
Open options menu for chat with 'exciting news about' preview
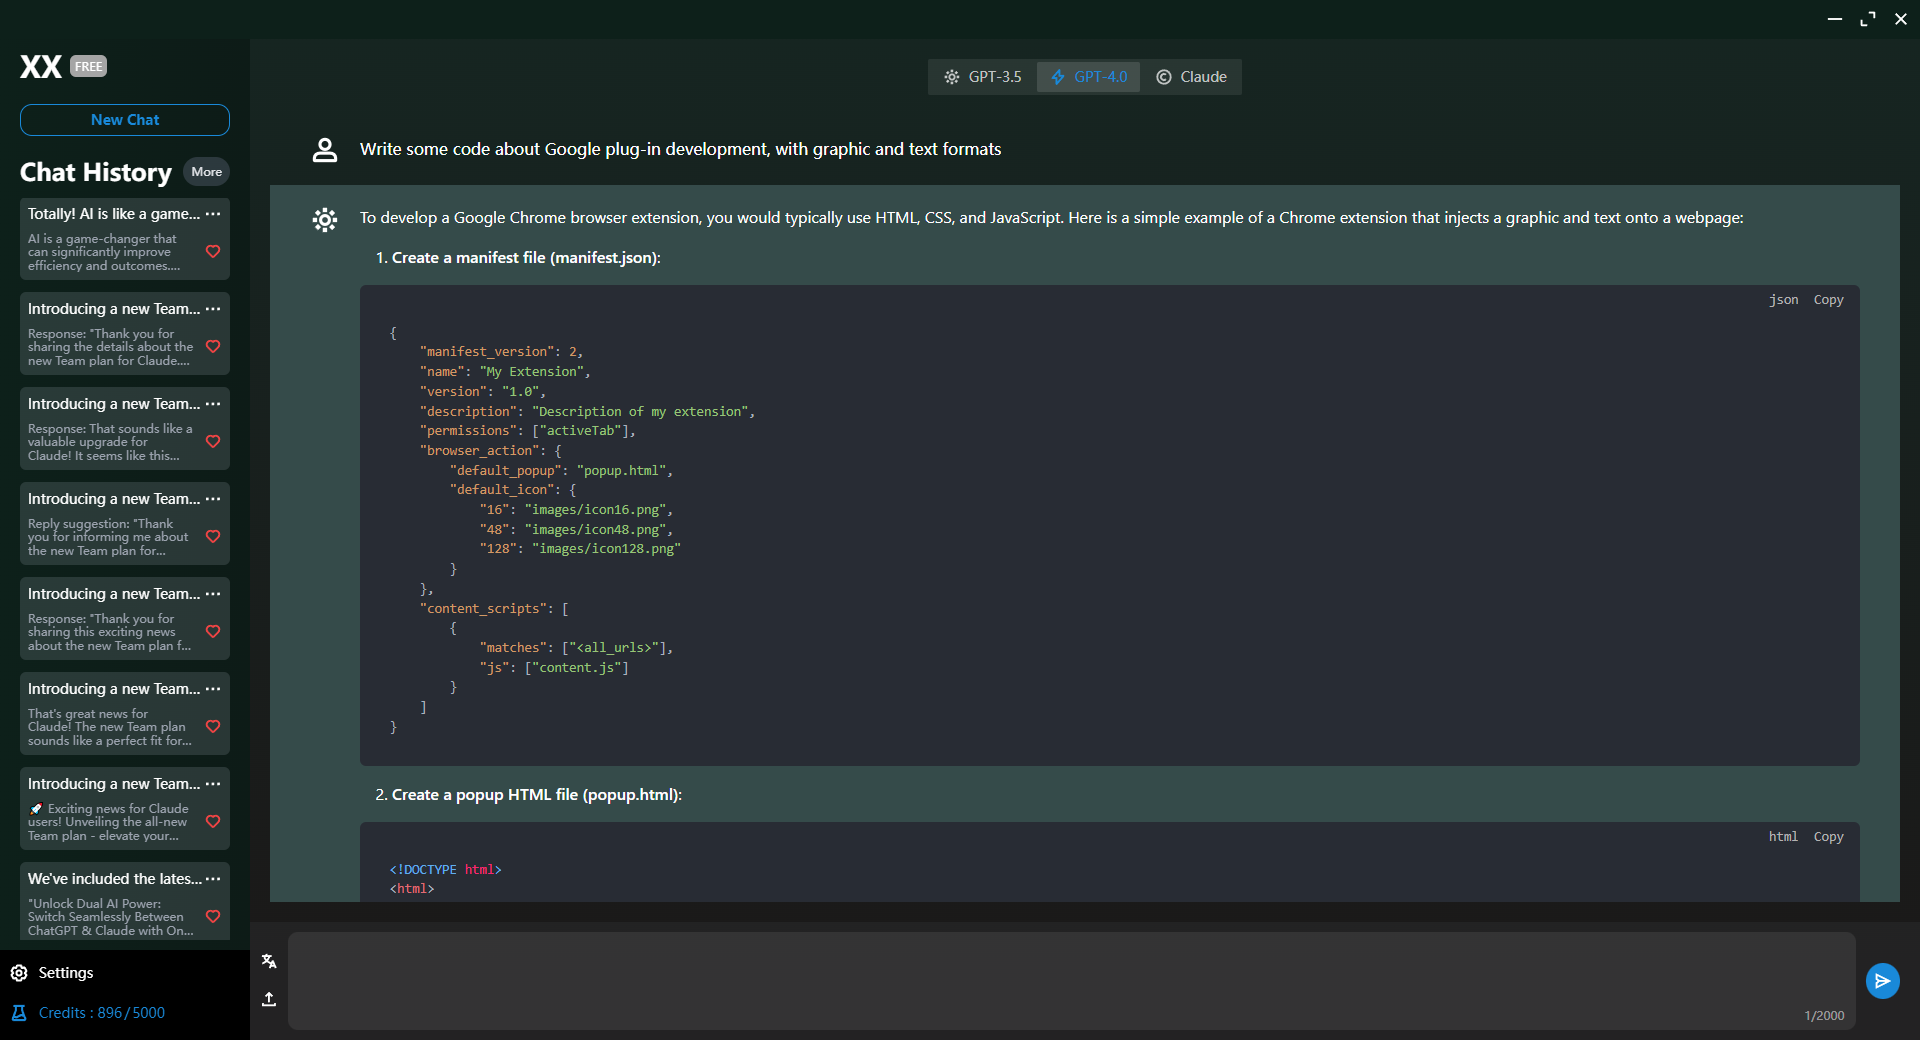click(213, 594)
